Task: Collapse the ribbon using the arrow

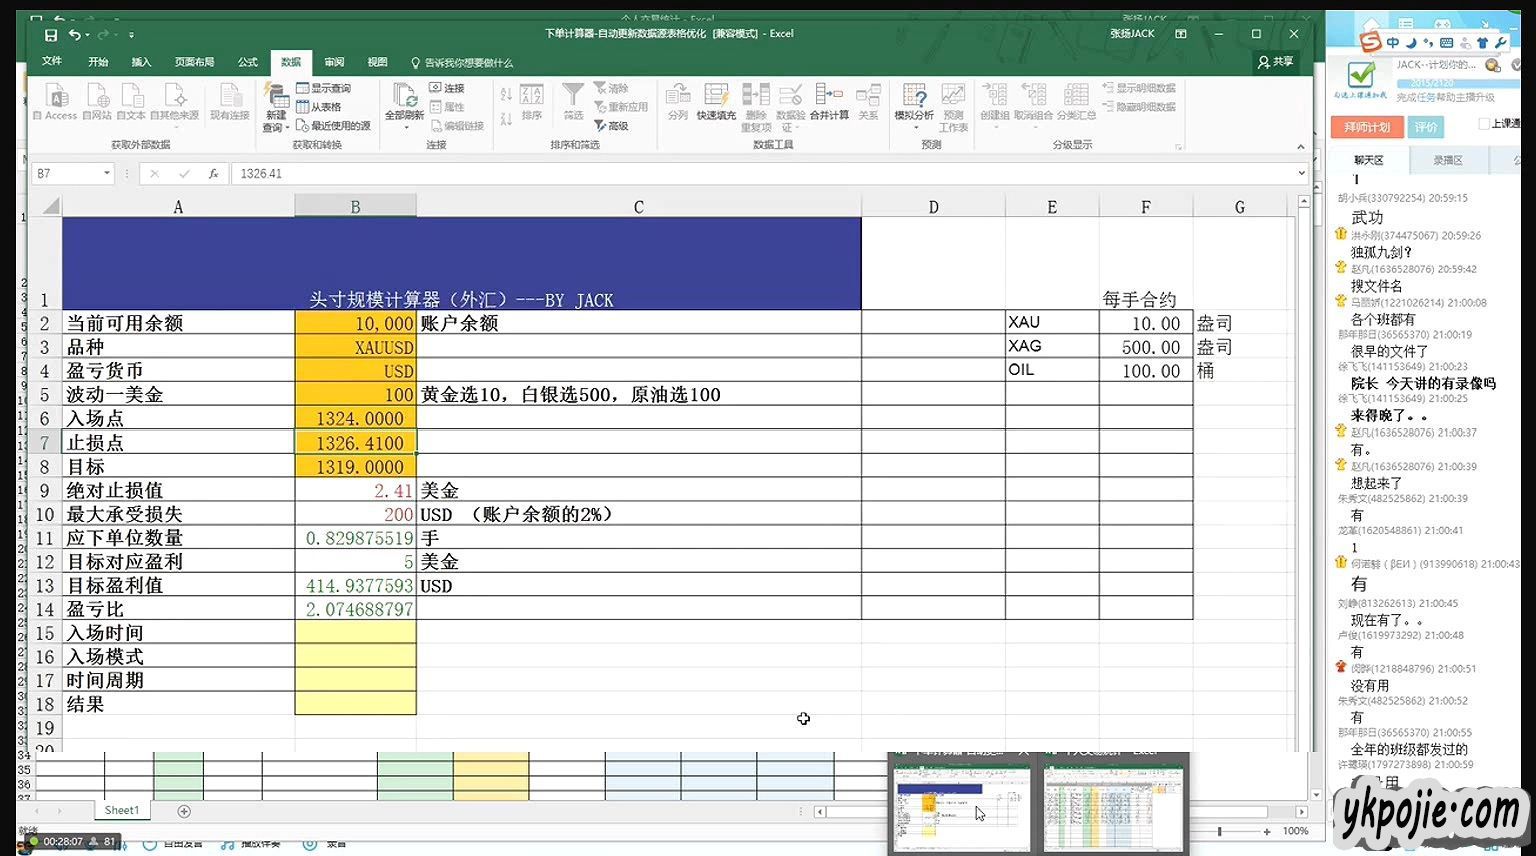Action: tap(1301, 147)
